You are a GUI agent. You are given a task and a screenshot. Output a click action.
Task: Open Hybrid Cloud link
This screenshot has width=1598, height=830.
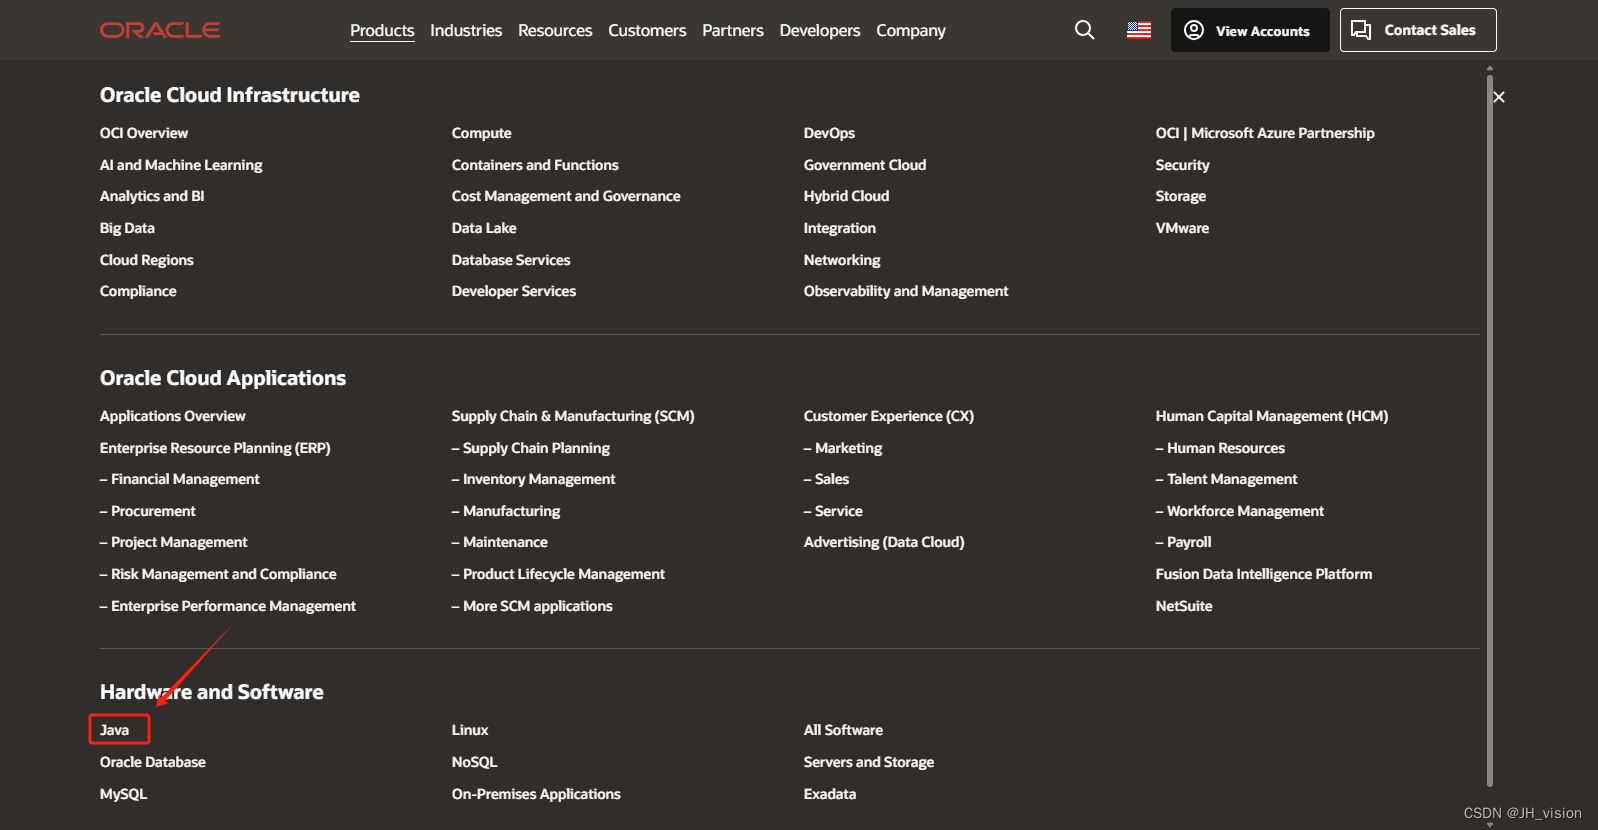[x=846, y=196]
